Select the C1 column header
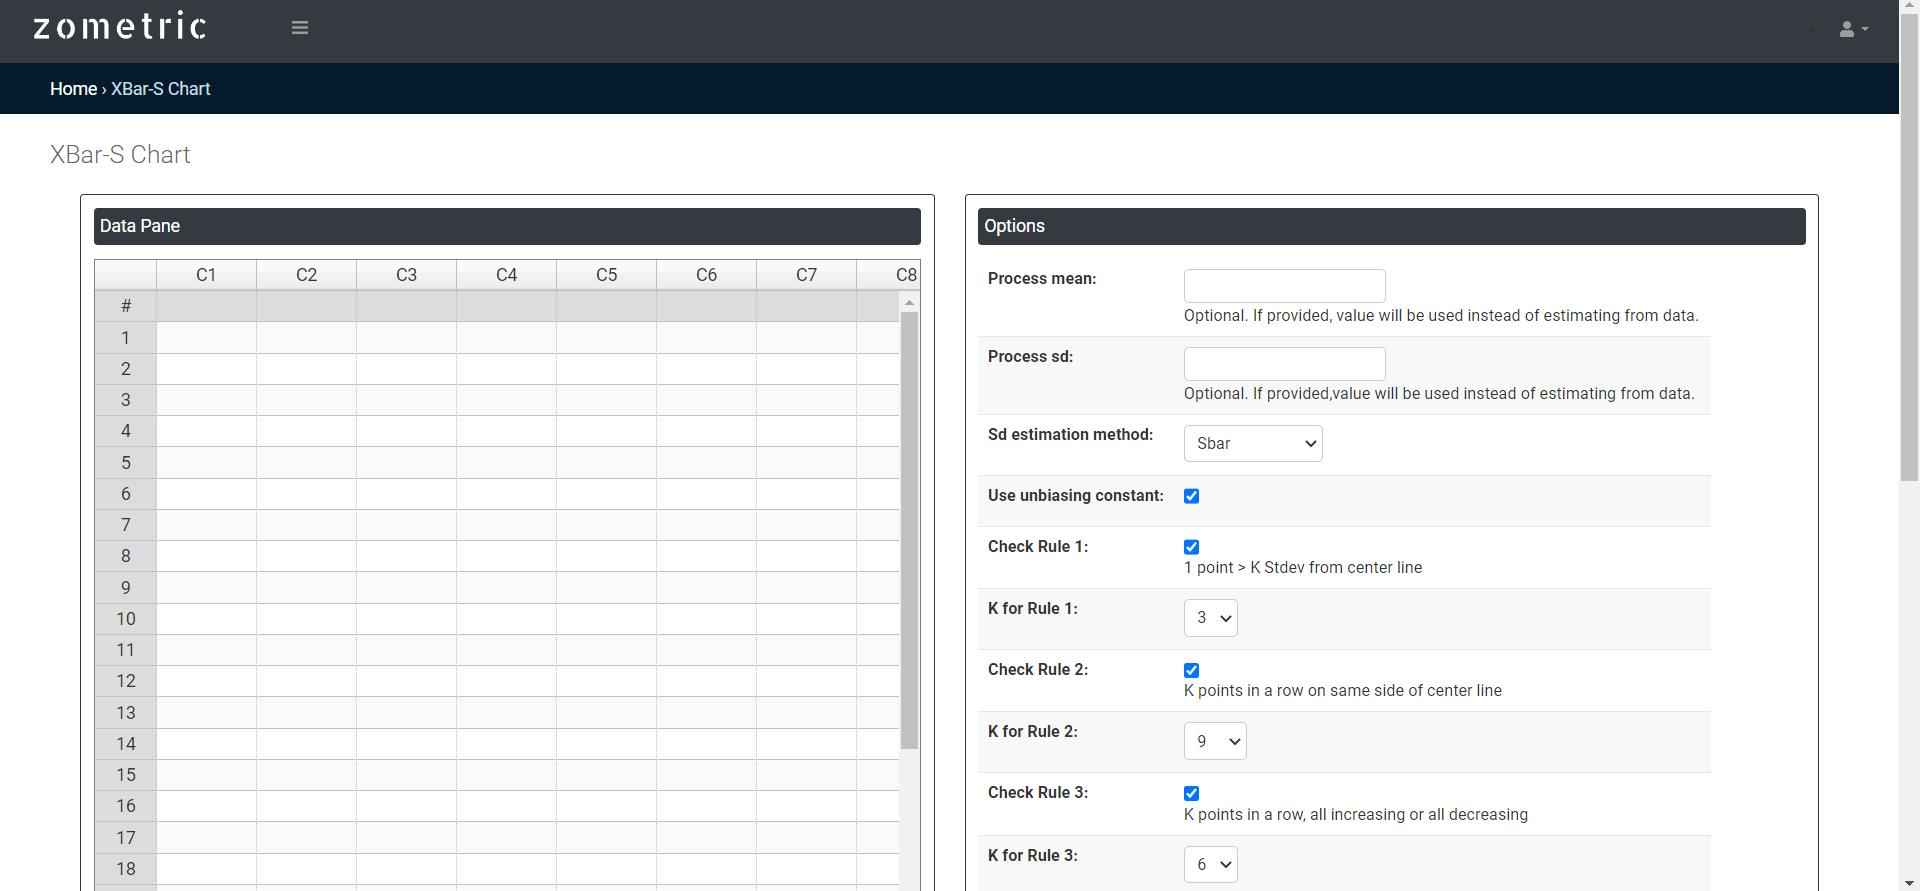Screen dimensions: 1920x891 pos(206,275)
